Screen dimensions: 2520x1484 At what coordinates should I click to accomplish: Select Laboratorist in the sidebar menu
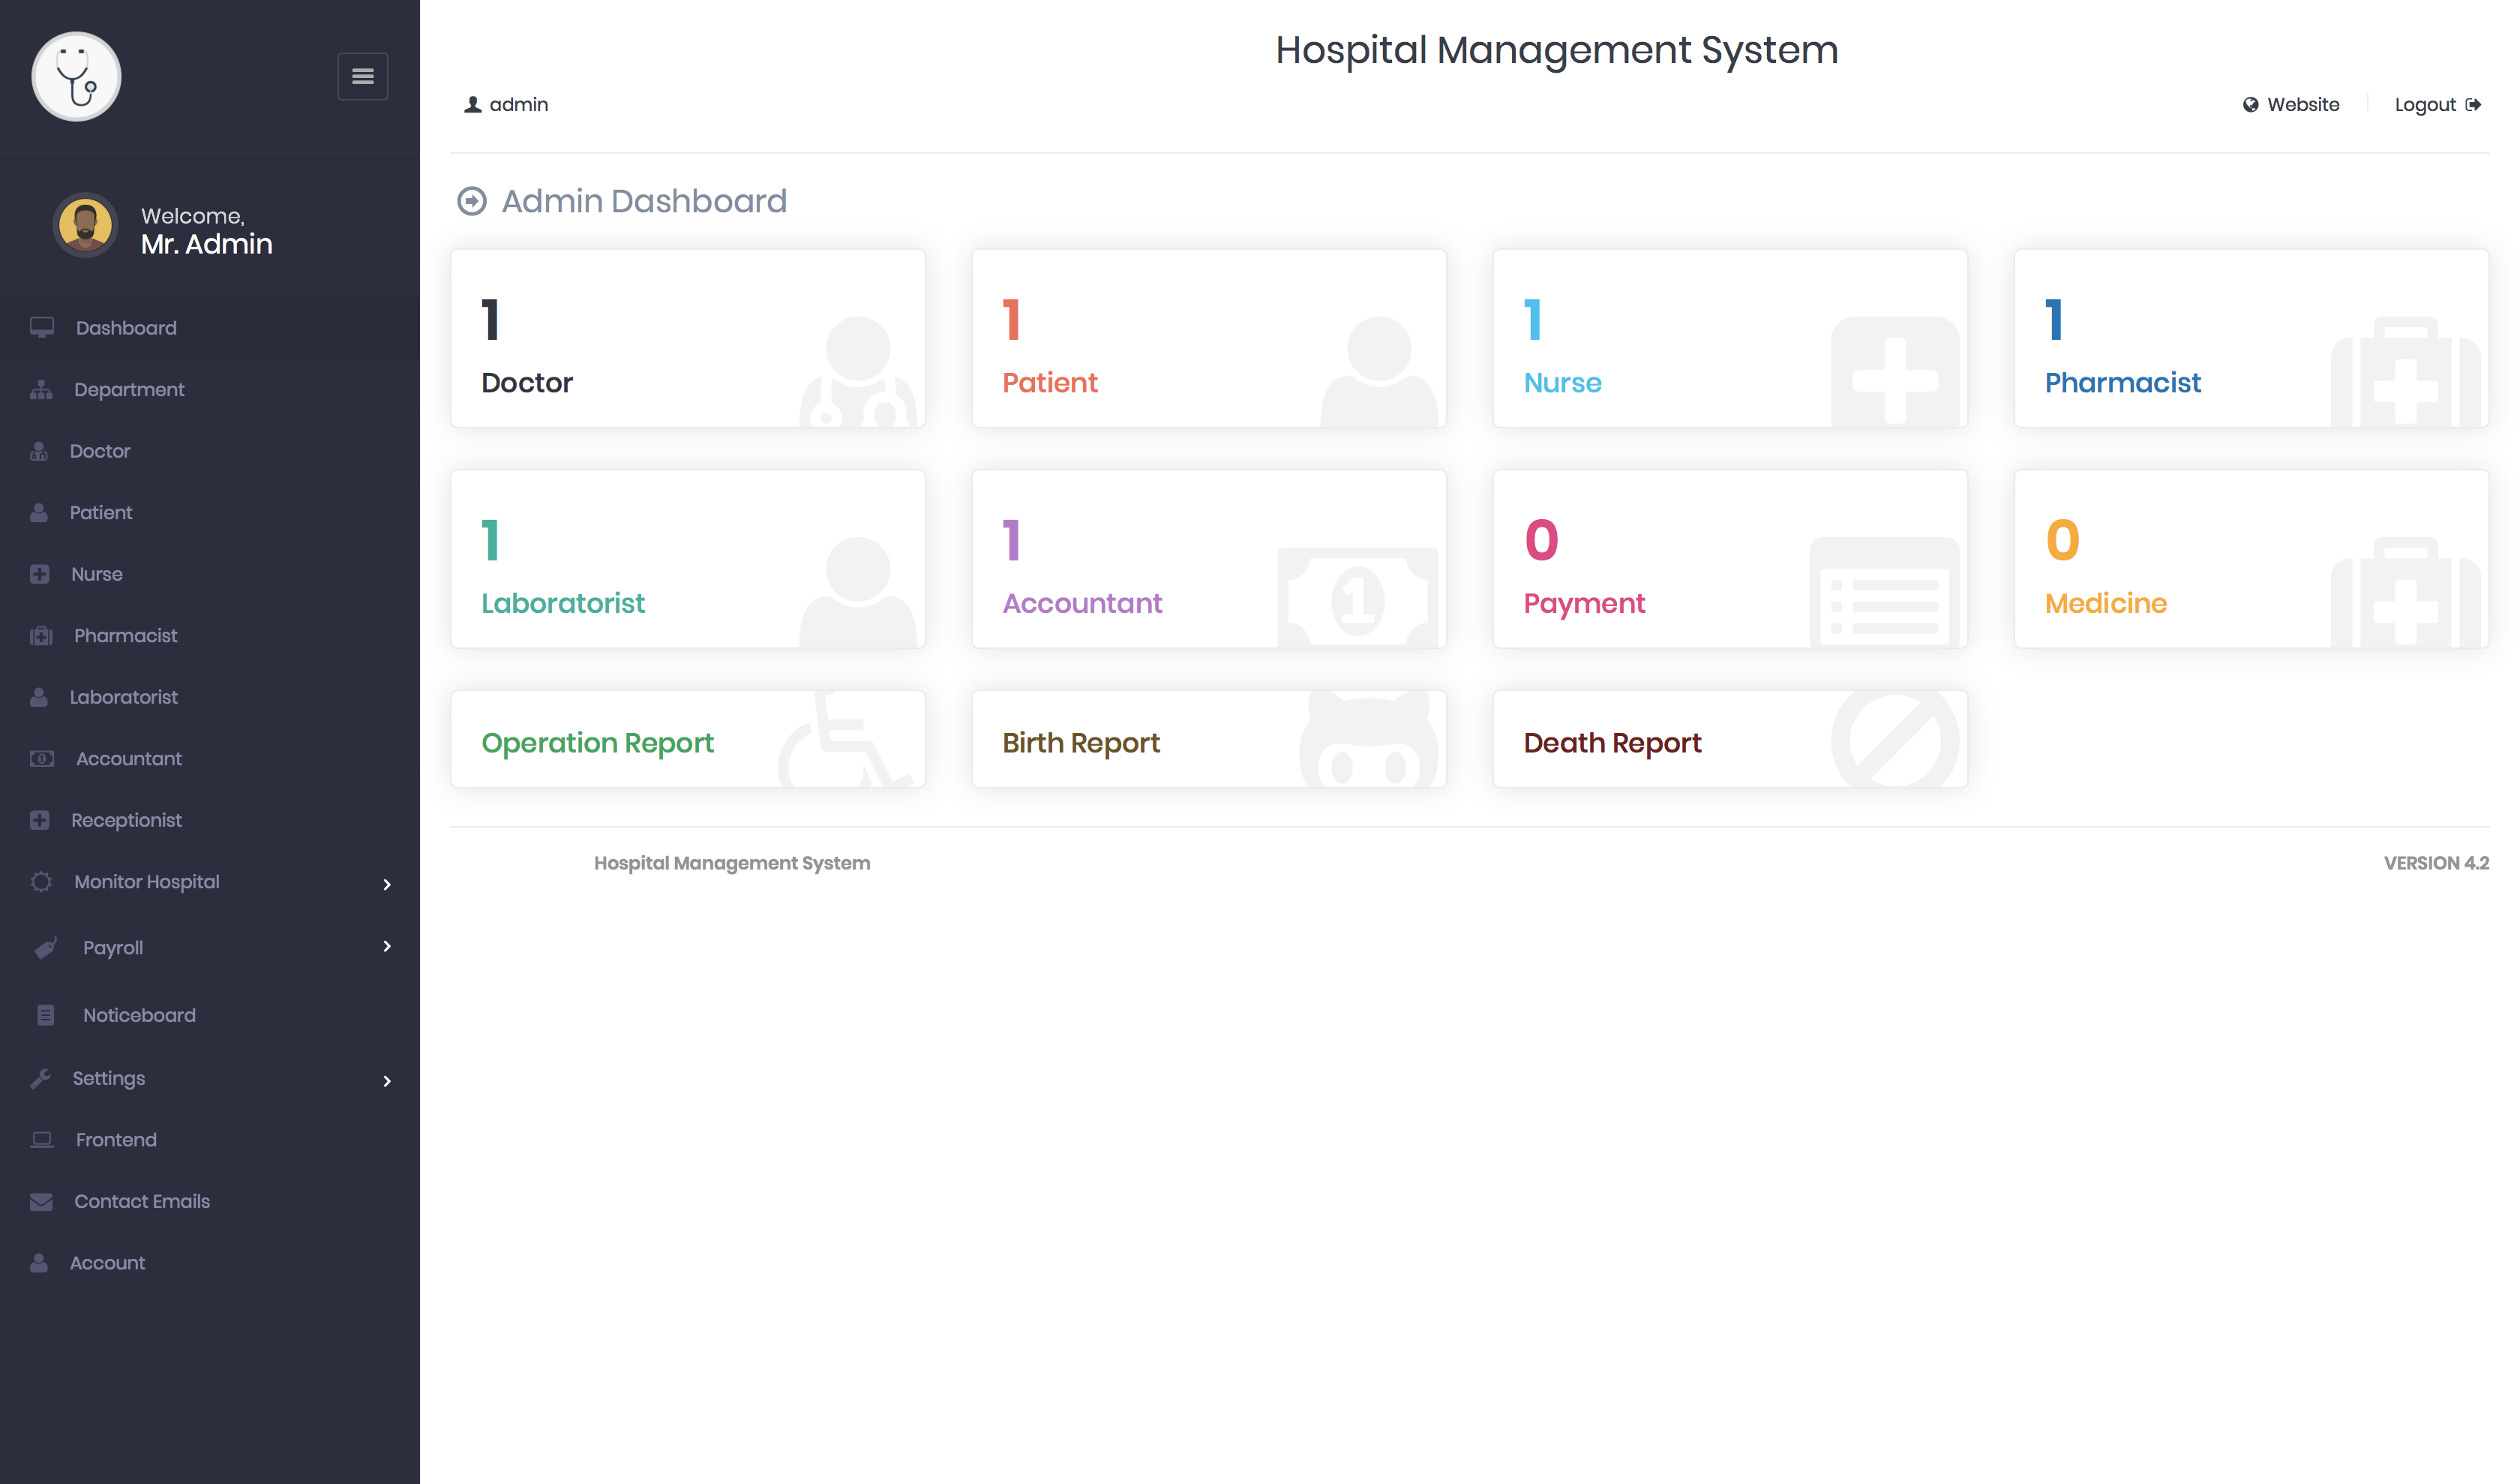(x=210, y=697)
